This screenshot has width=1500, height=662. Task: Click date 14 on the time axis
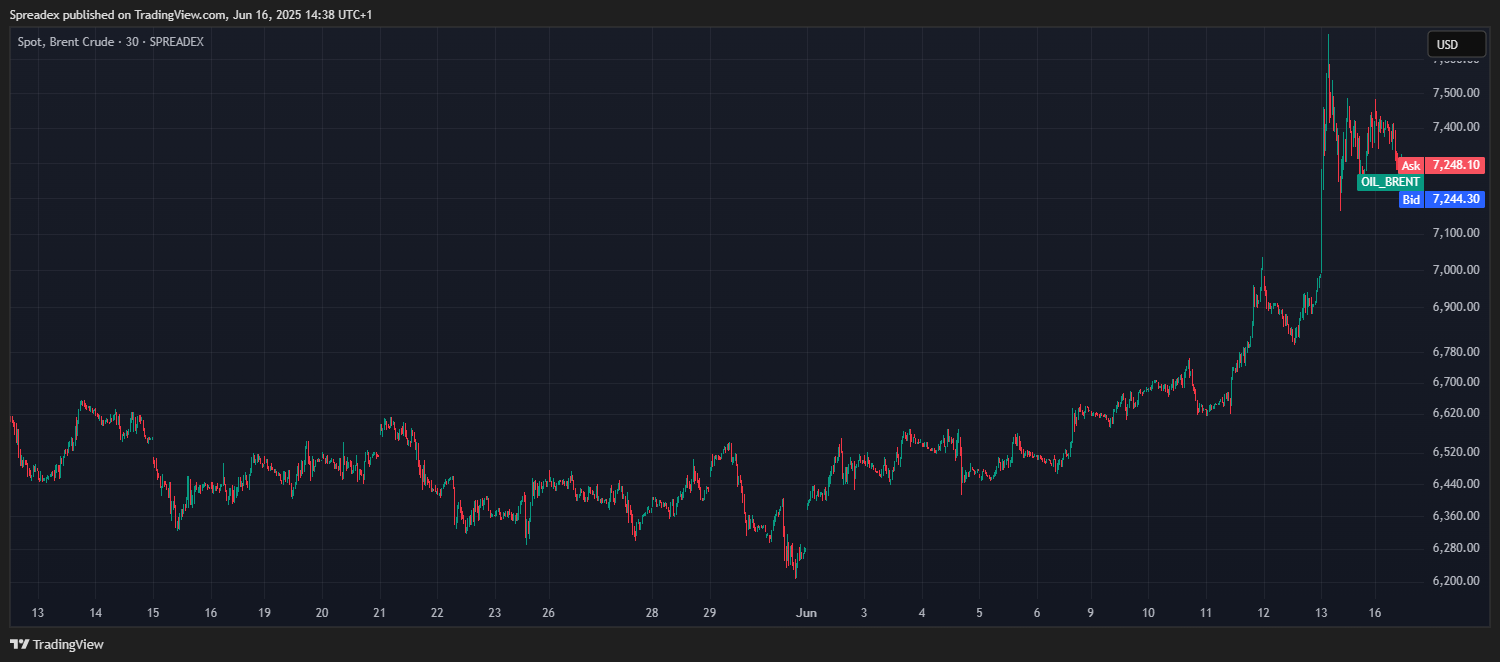[95, 613]
